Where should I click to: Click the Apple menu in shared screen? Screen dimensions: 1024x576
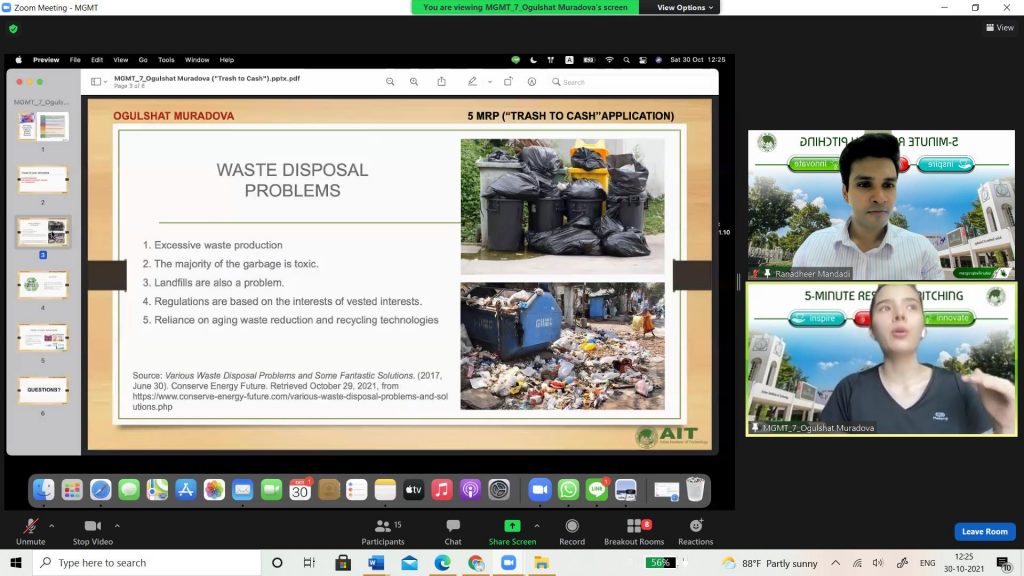coord(18,59)
